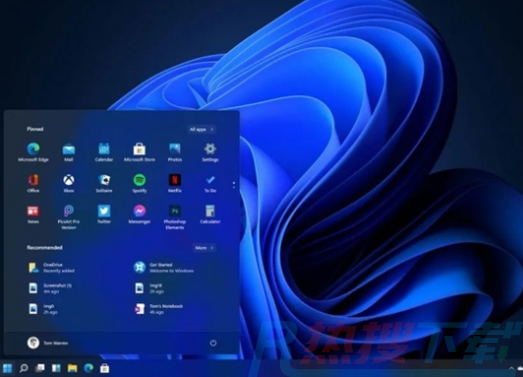Viewport: 523px width, 377px height.
Task: Launch the pinned Calendar app
Action: (104, 152)
